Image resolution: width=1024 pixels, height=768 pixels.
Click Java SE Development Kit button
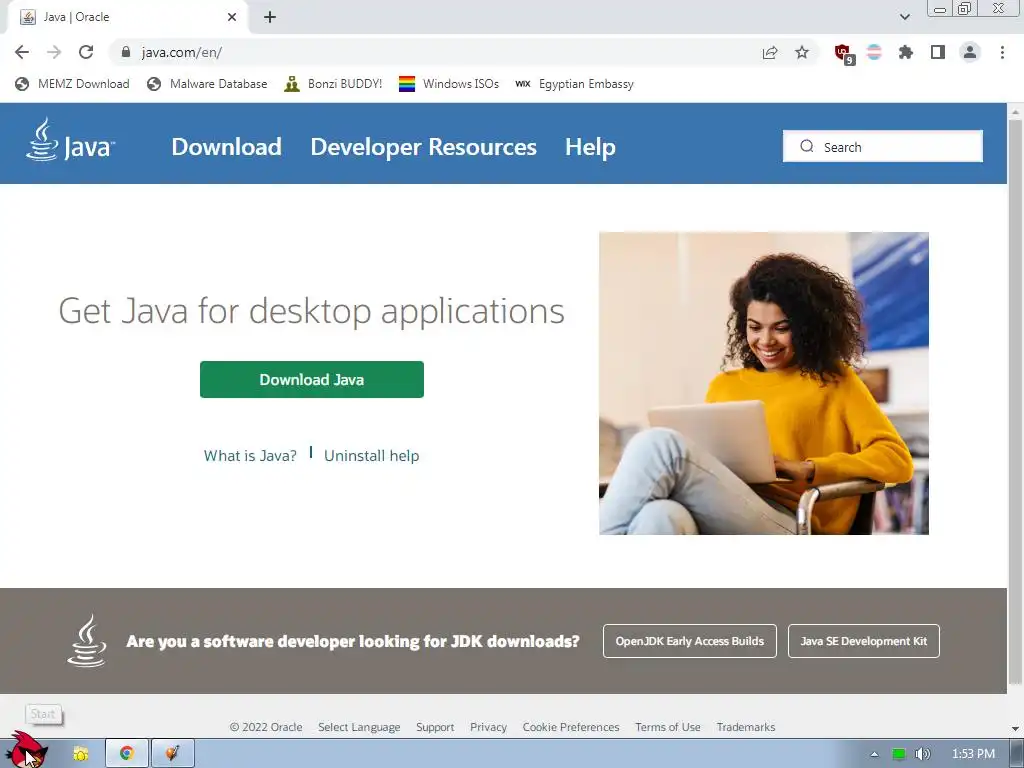point(863,641)
